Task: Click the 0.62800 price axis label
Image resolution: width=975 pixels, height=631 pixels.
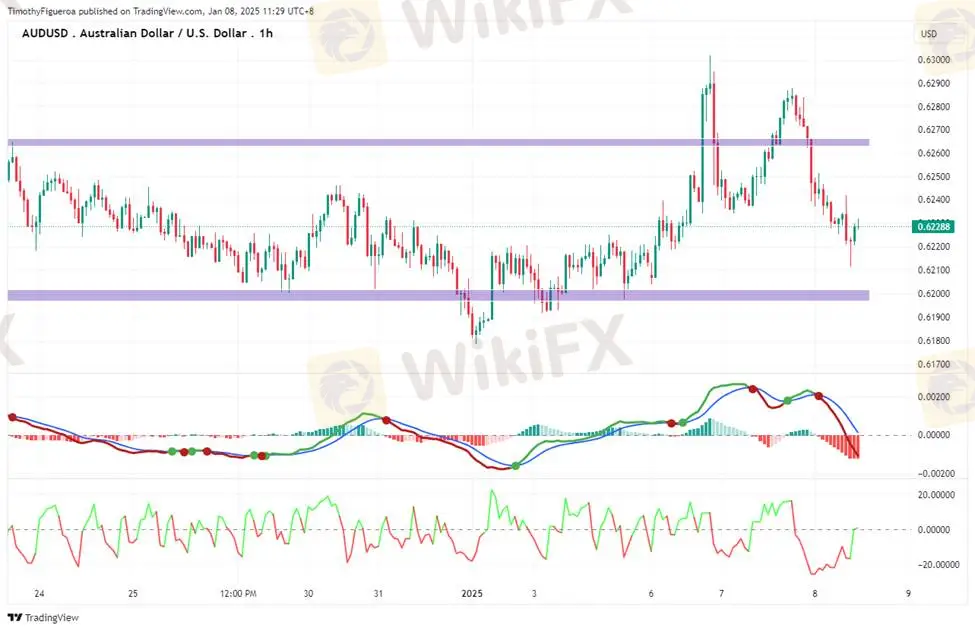Action: coord(934,107)
